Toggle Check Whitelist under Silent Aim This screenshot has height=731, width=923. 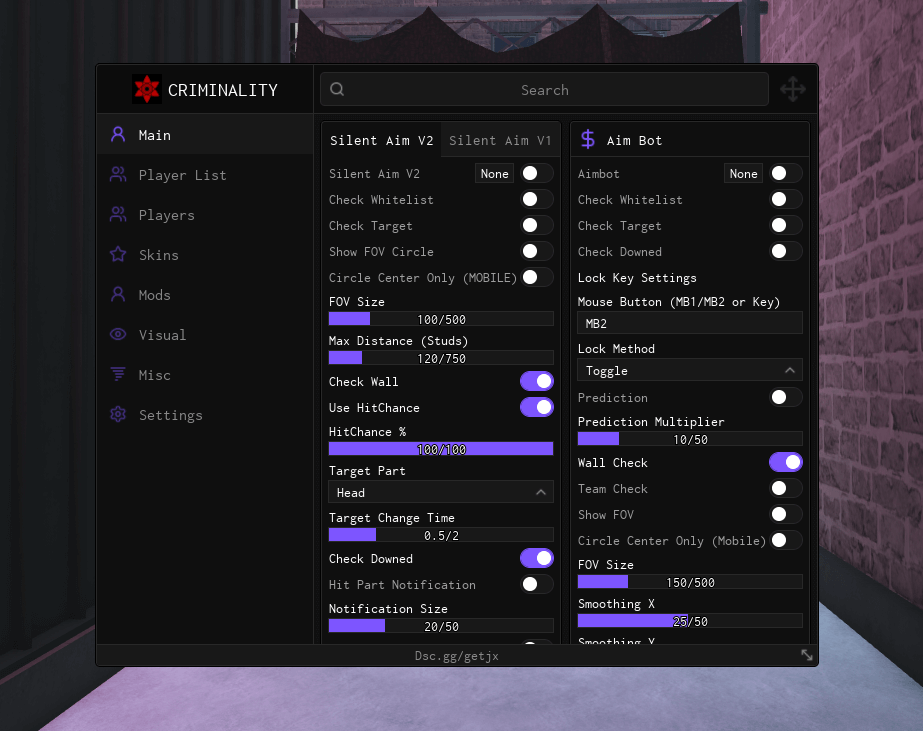point(537,199)
